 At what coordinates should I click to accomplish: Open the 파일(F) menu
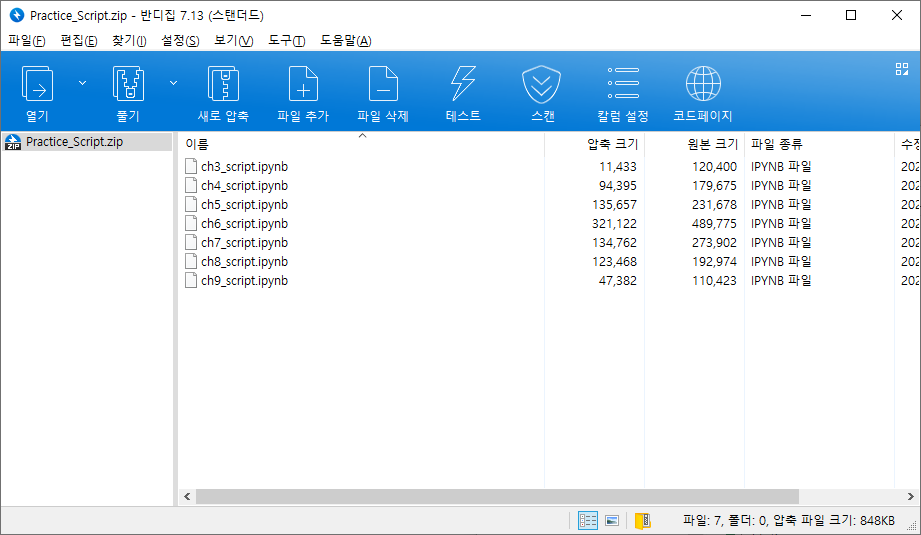click(x=26, y=41)
